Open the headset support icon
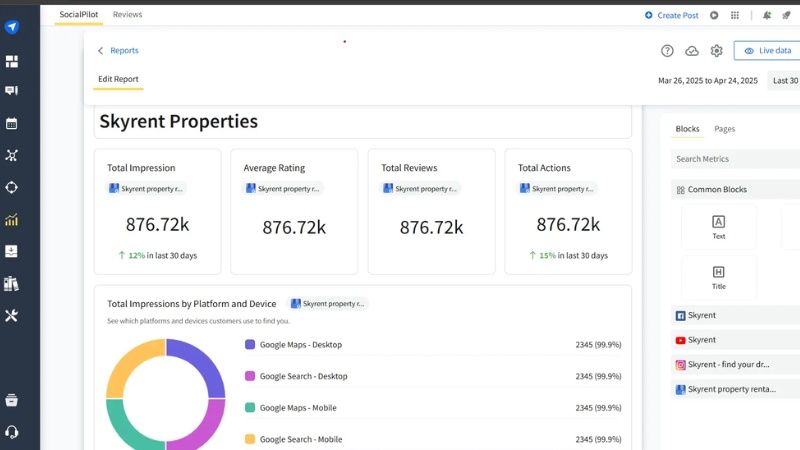This screenshot has width=800, height=450. [11, 432]
